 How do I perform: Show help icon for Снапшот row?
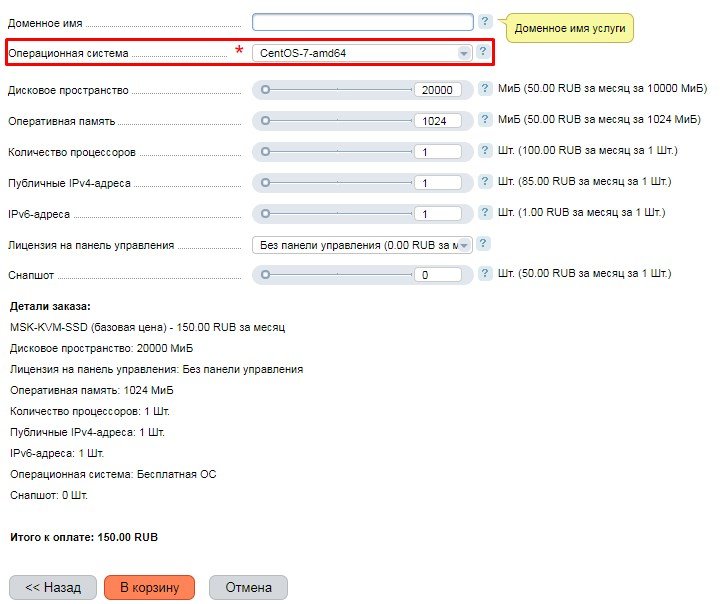484,274
